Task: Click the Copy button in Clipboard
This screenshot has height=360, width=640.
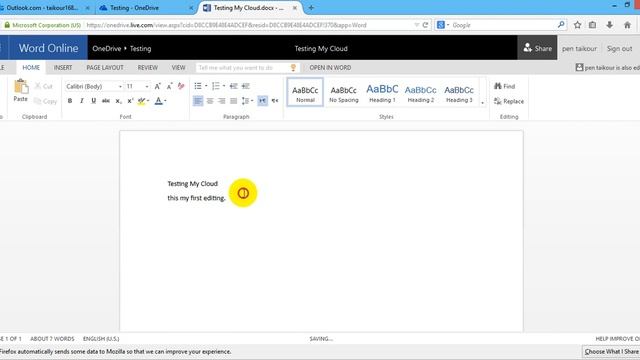Action: [x=45, y=101]
